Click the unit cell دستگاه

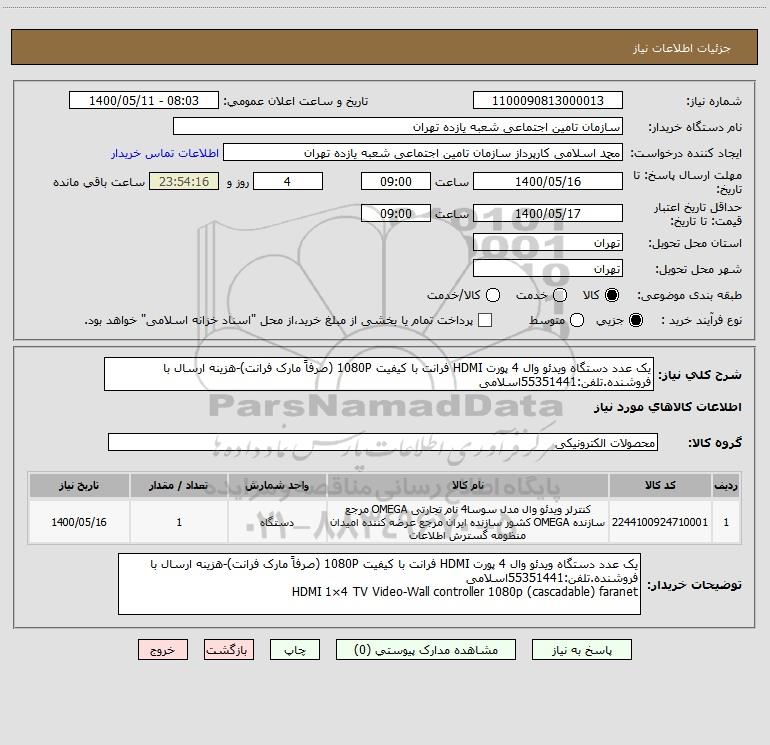point(277,522)
